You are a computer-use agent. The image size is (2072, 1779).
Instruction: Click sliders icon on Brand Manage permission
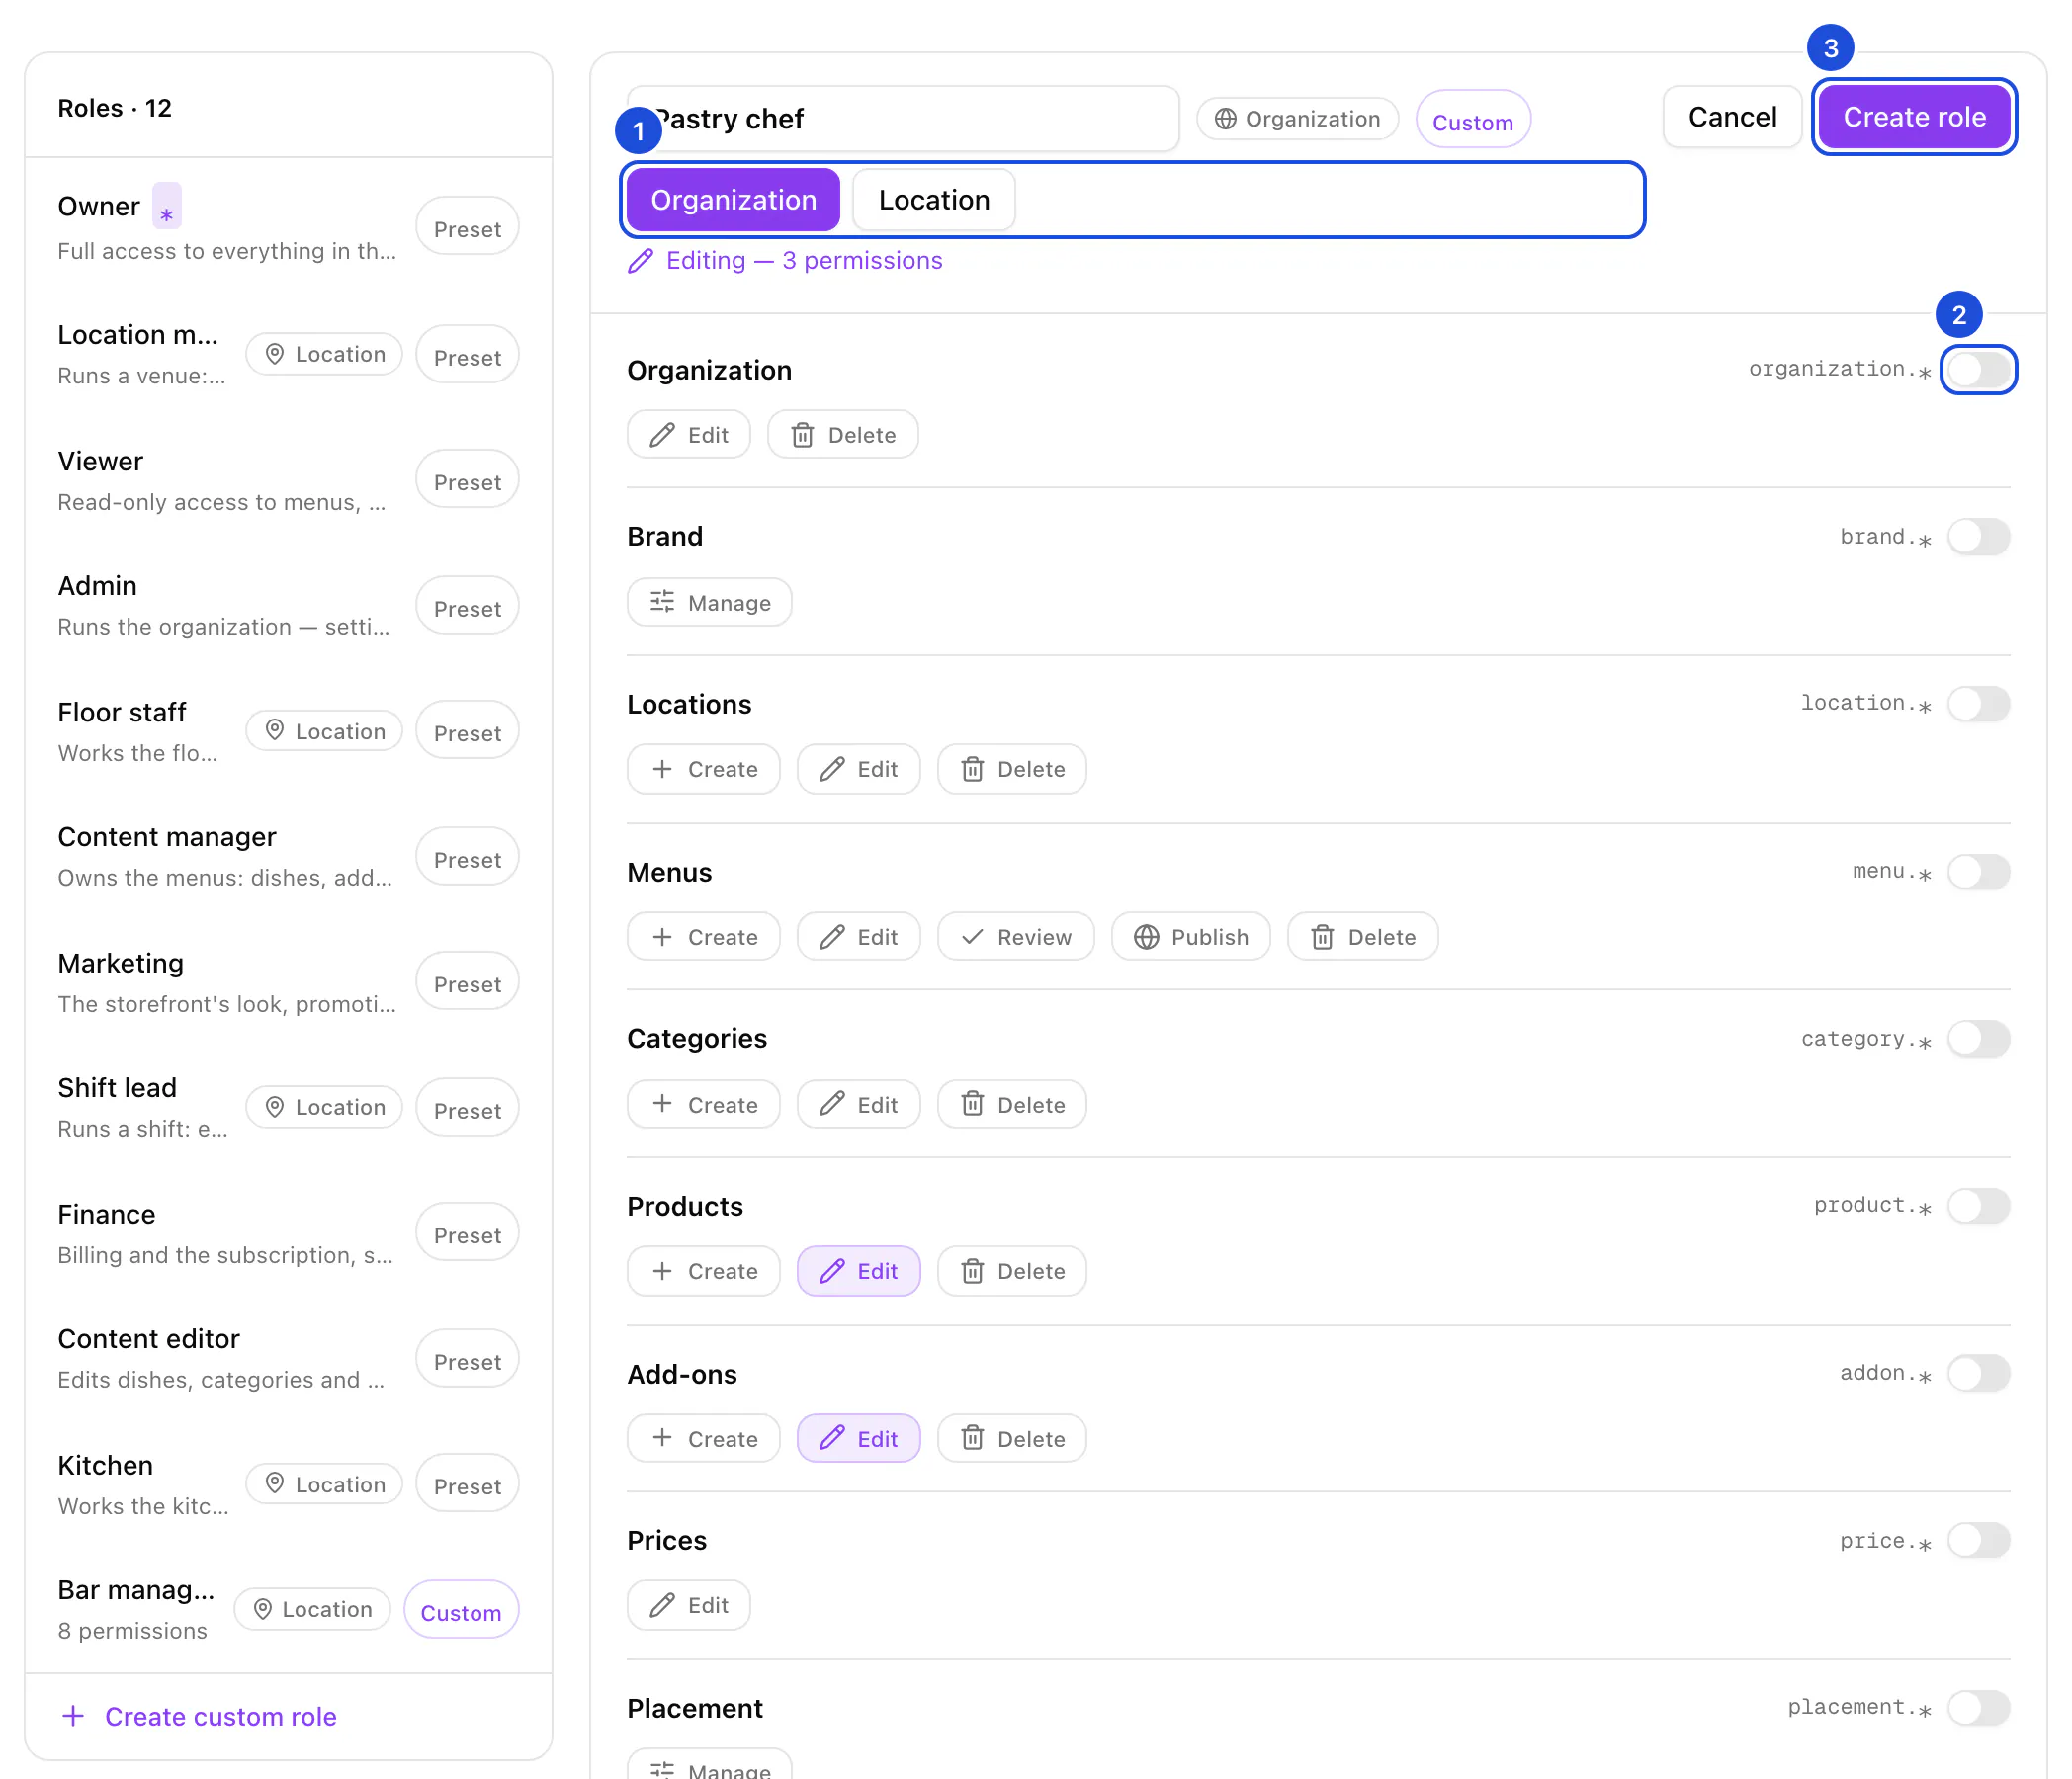pyautogui.click(x=662, y=602)
